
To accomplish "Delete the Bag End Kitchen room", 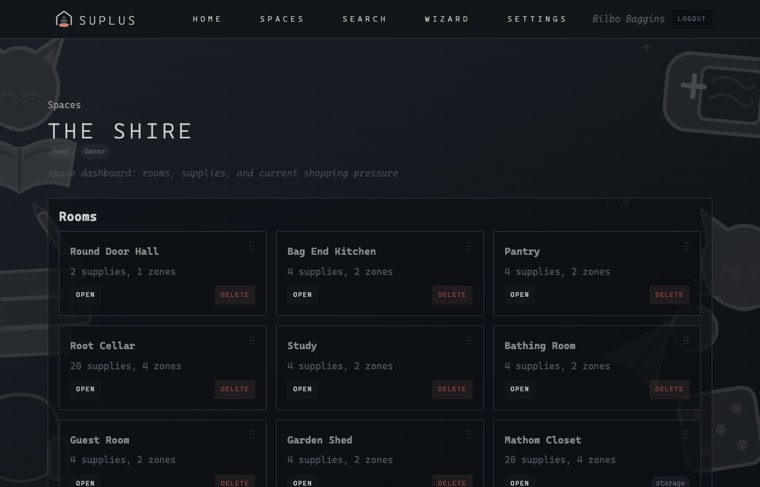I will (x=452, y=295).
